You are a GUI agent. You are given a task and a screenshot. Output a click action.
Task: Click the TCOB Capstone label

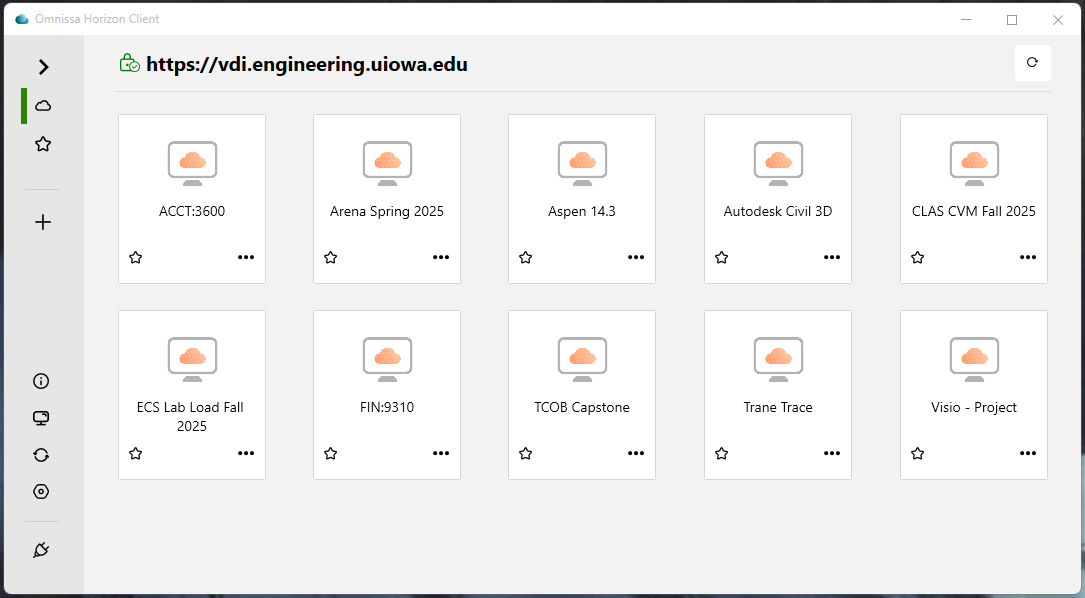click(x=582, y=408)
